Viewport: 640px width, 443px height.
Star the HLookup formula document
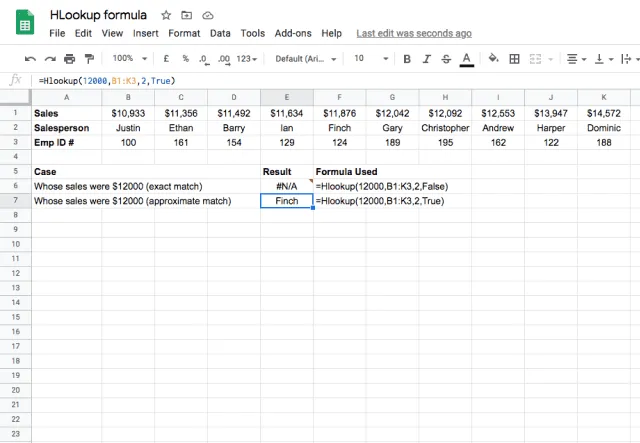[166, 16]
